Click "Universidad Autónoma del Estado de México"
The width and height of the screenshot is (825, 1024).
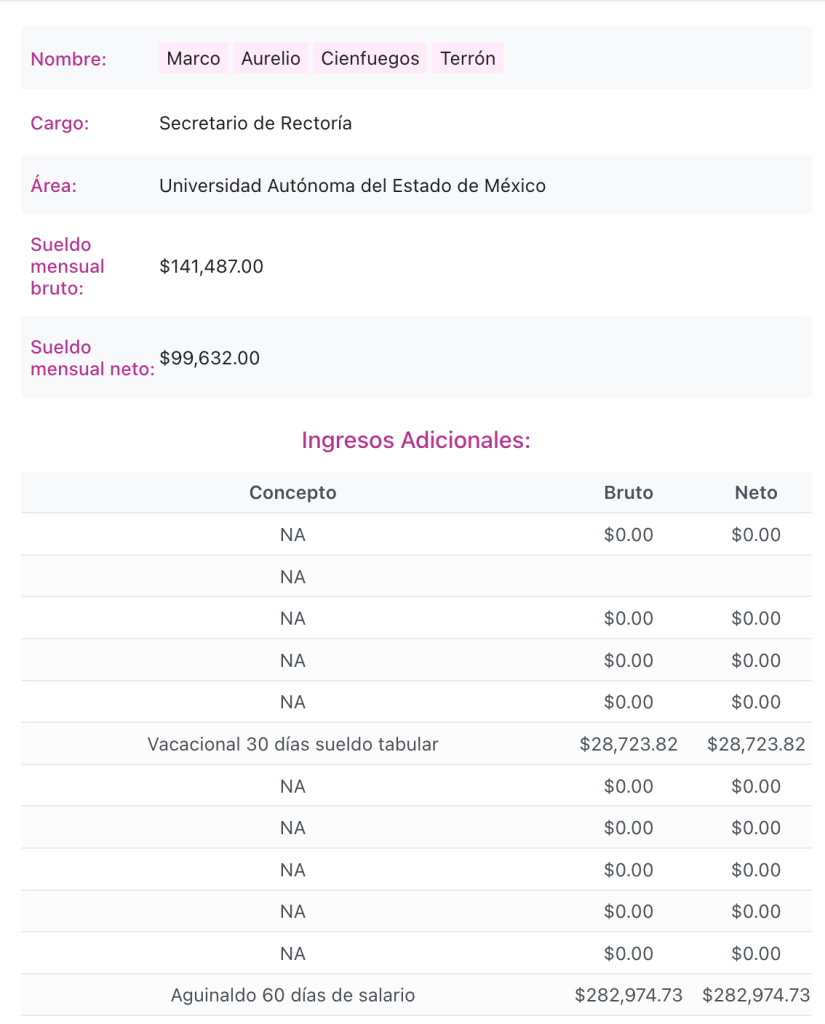pyautogui.click(x=352, y=186)
